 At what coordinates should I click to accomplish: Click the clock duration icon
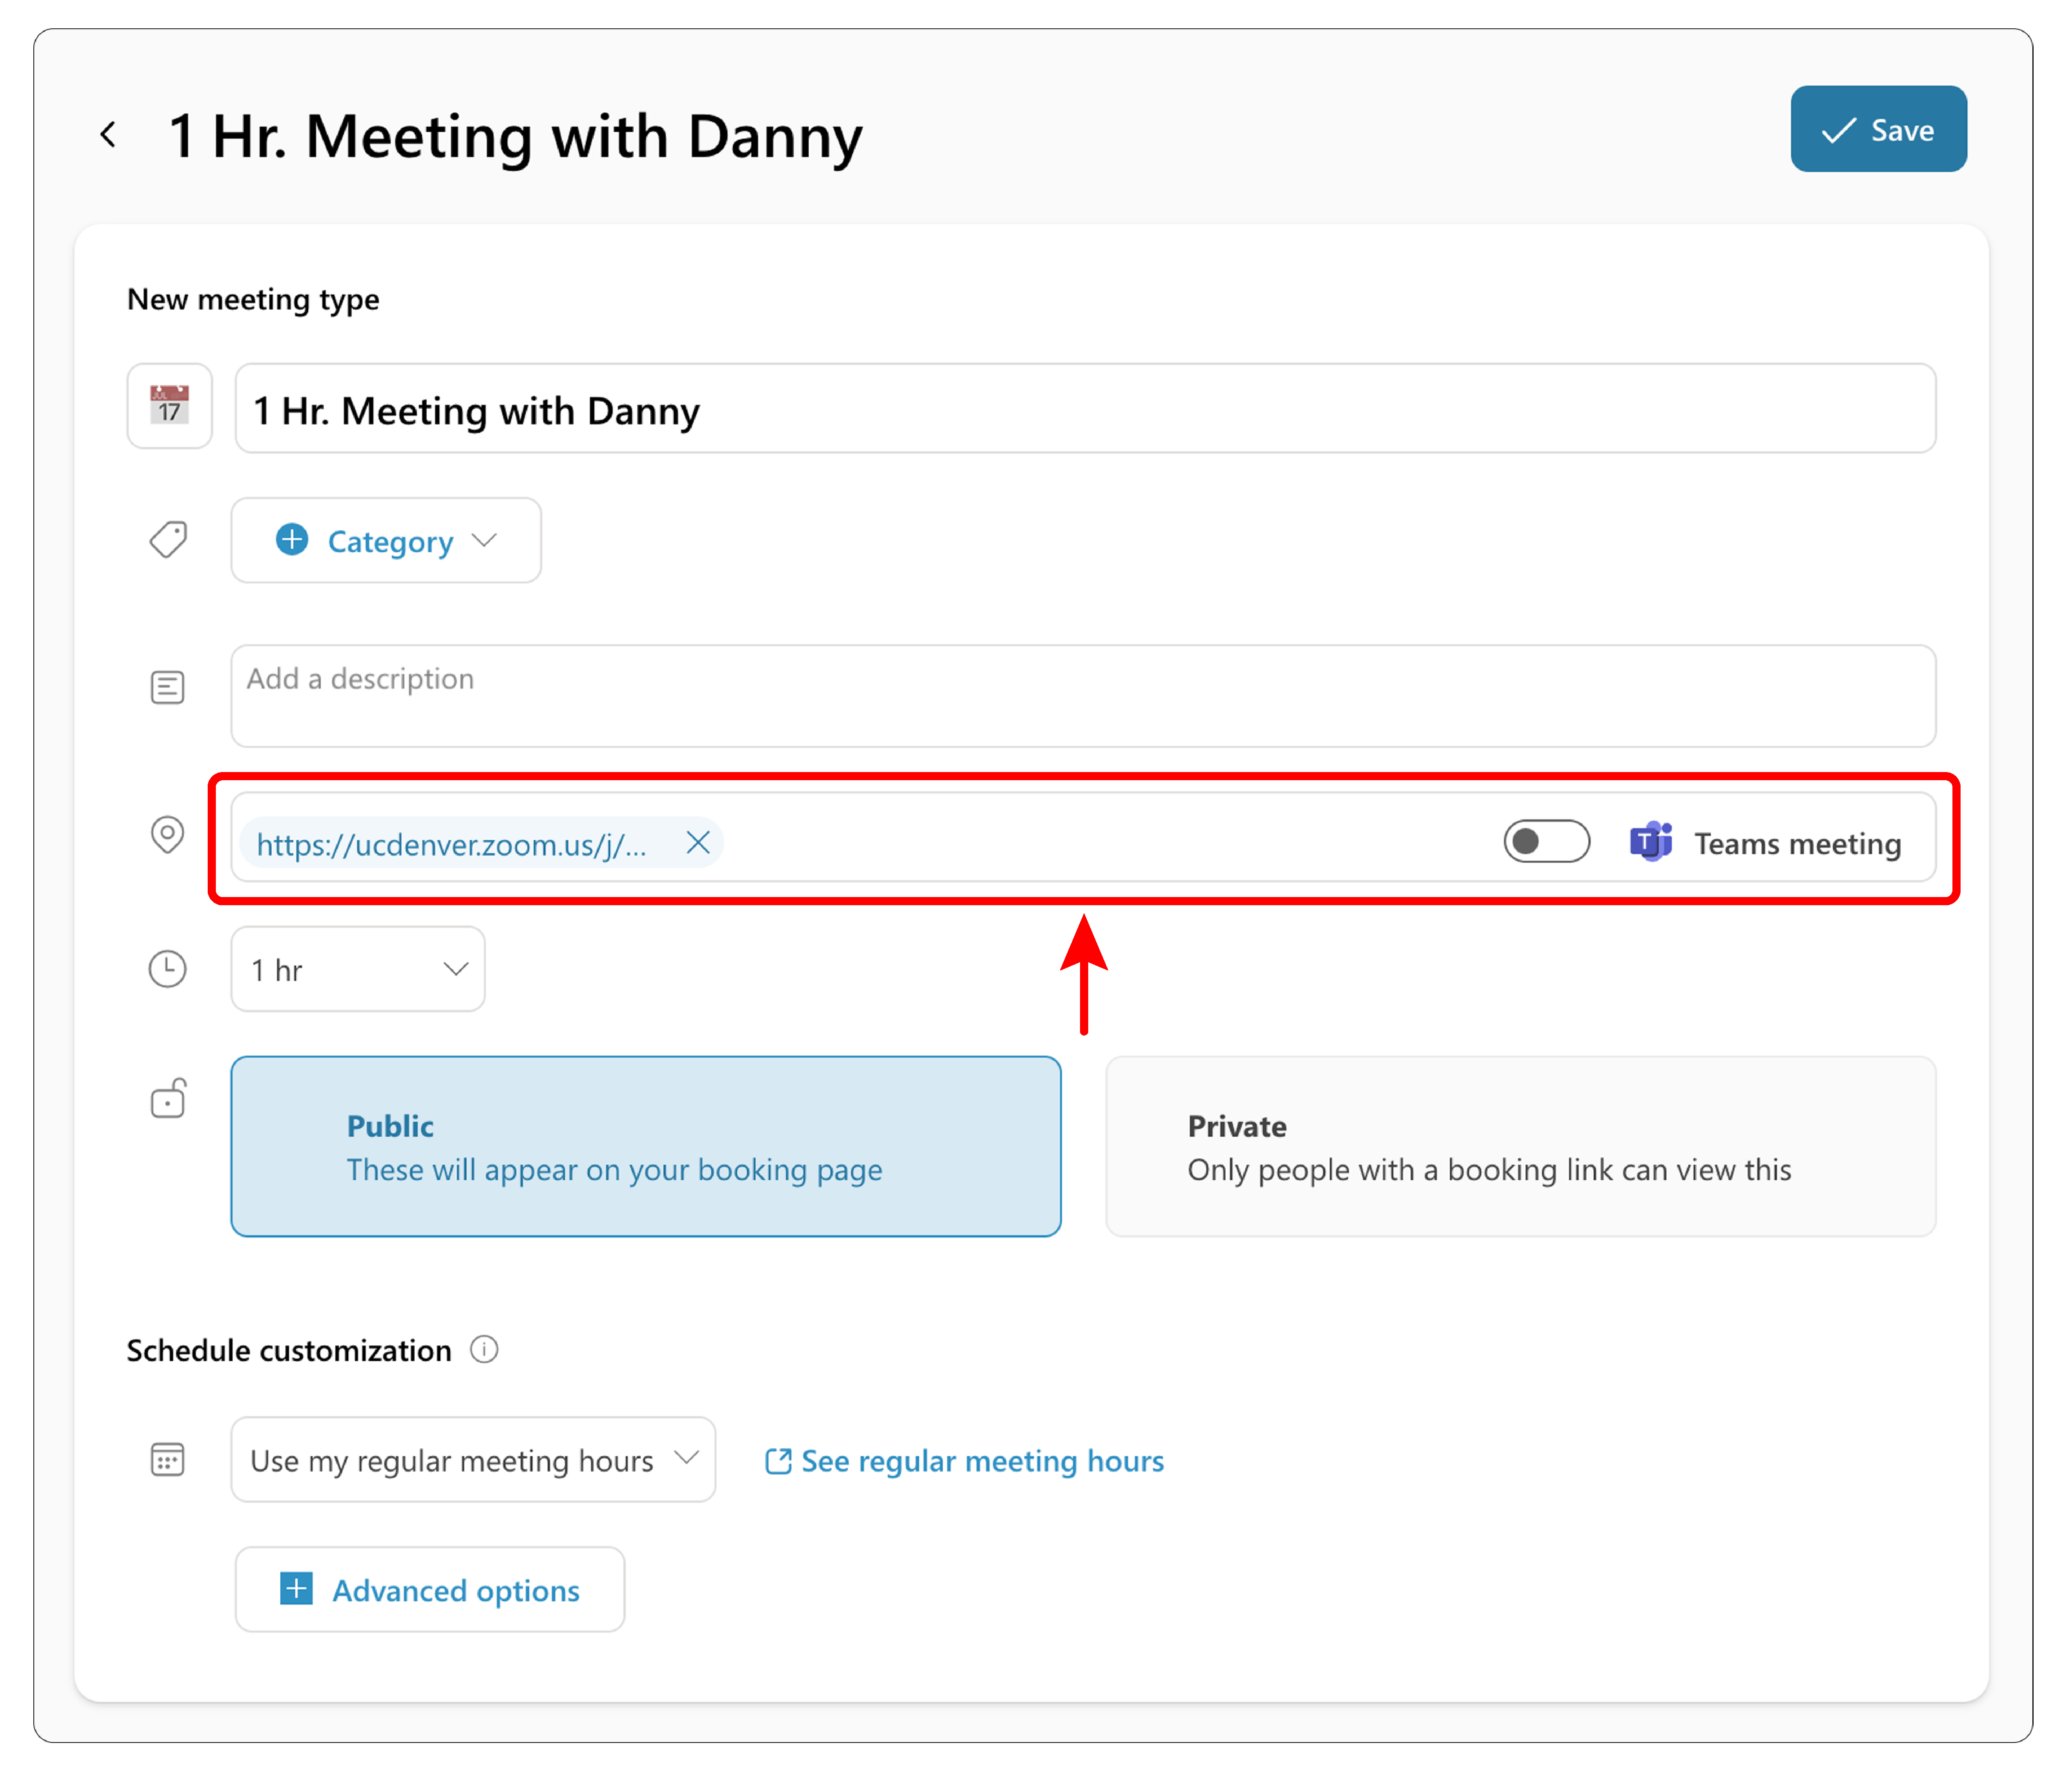pyautogui.click(x=167, y=969)
